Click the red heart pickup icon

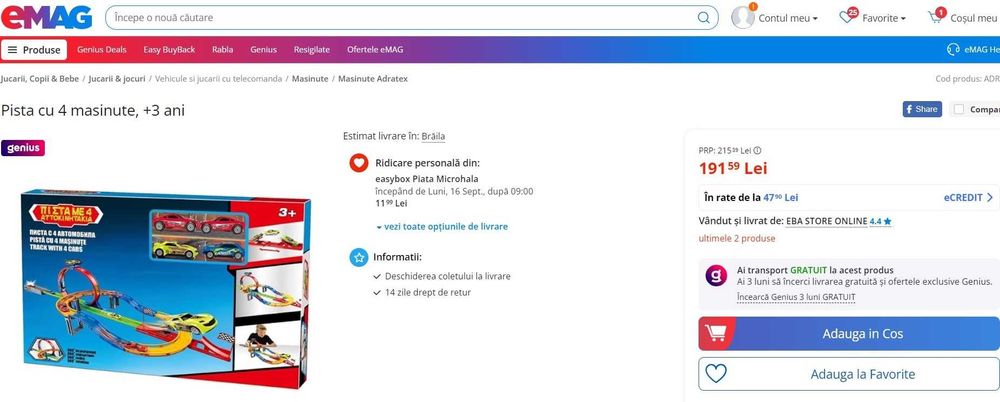click(359, 163)
